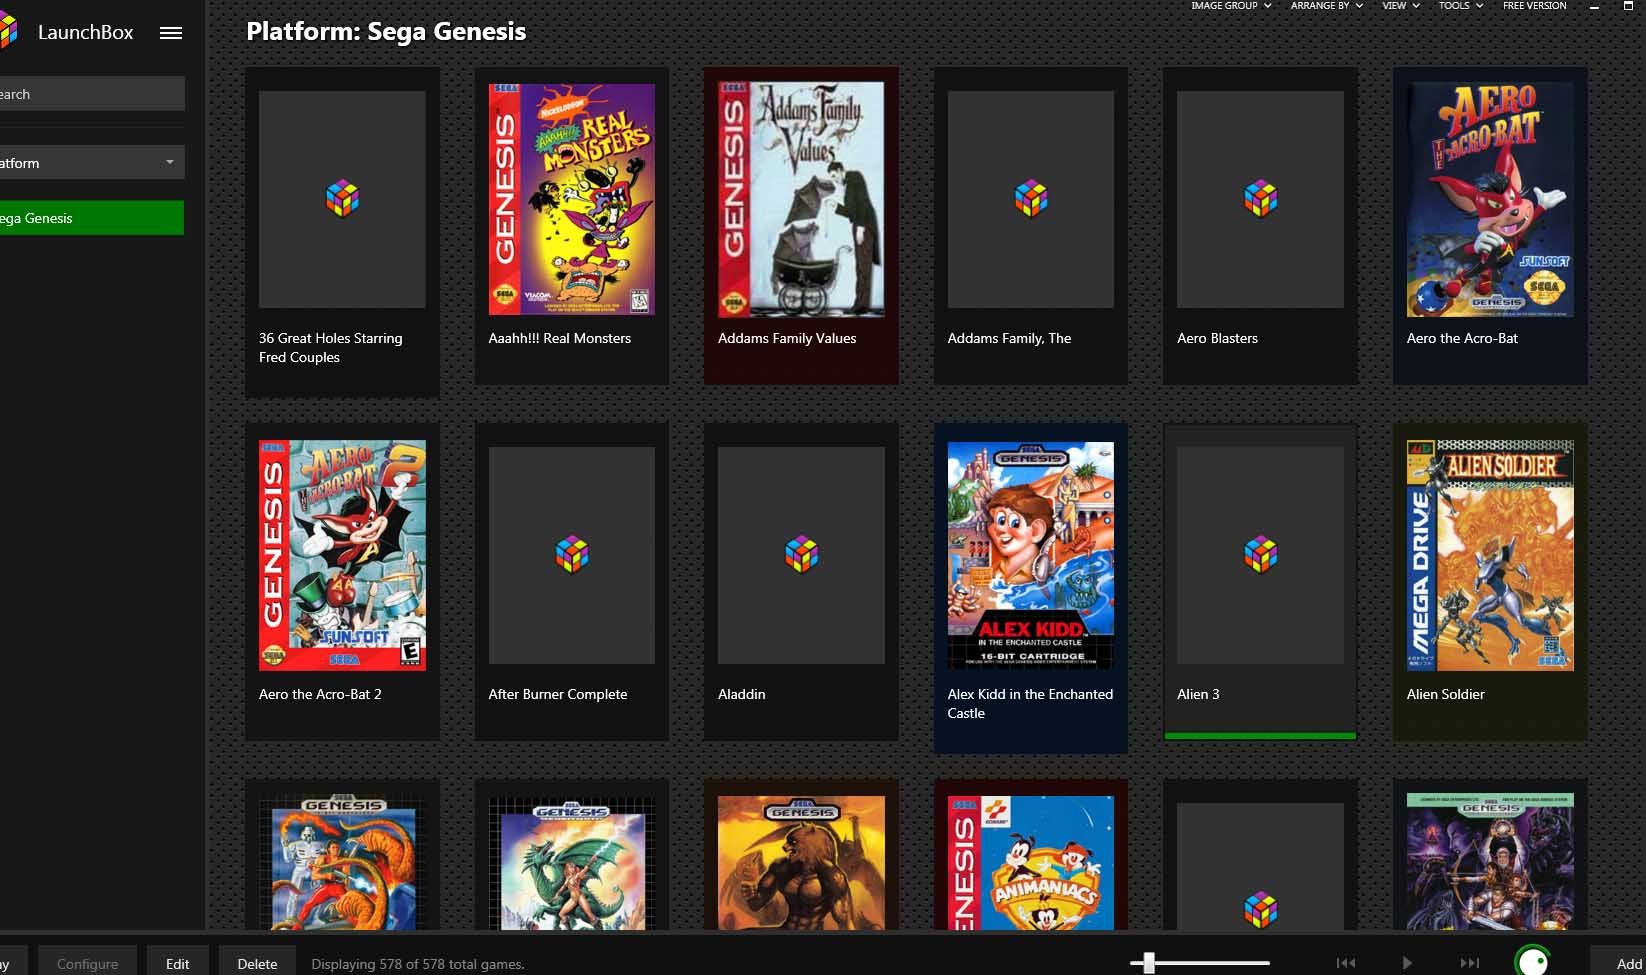Select Aaahh!!! Real Monsters box art
This screenshot has width=1646, height=975.
coord(572,200)
